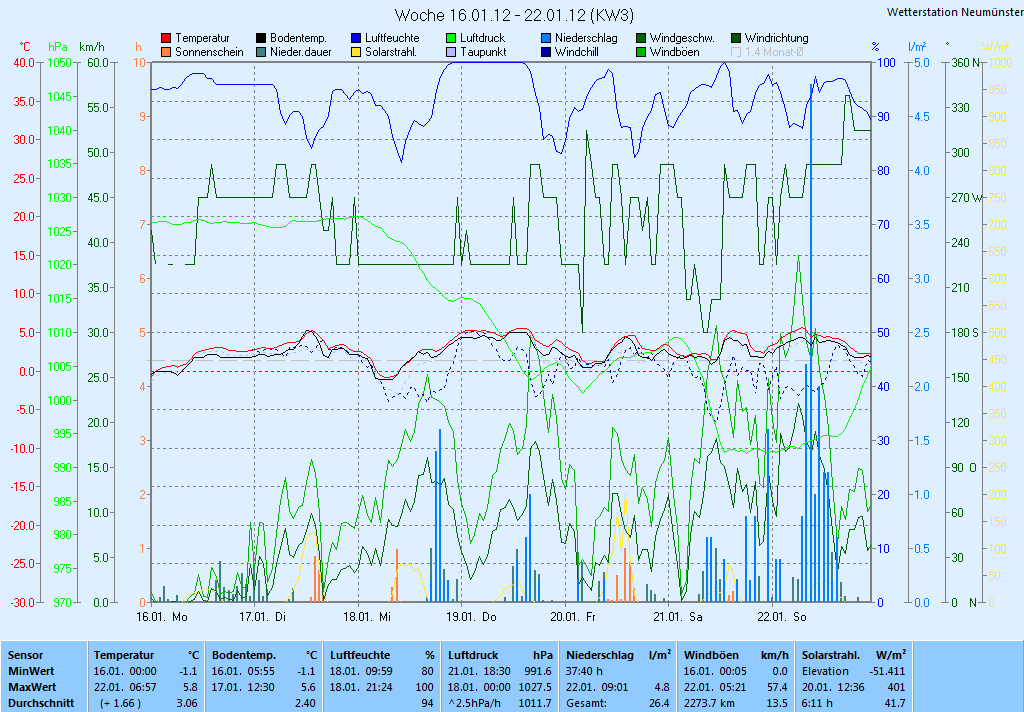Image resolution: width=1024 pixels, height=712 pixels.
Task: Click the yellow Solarstrahl. legend square
Action: (356, 52)
